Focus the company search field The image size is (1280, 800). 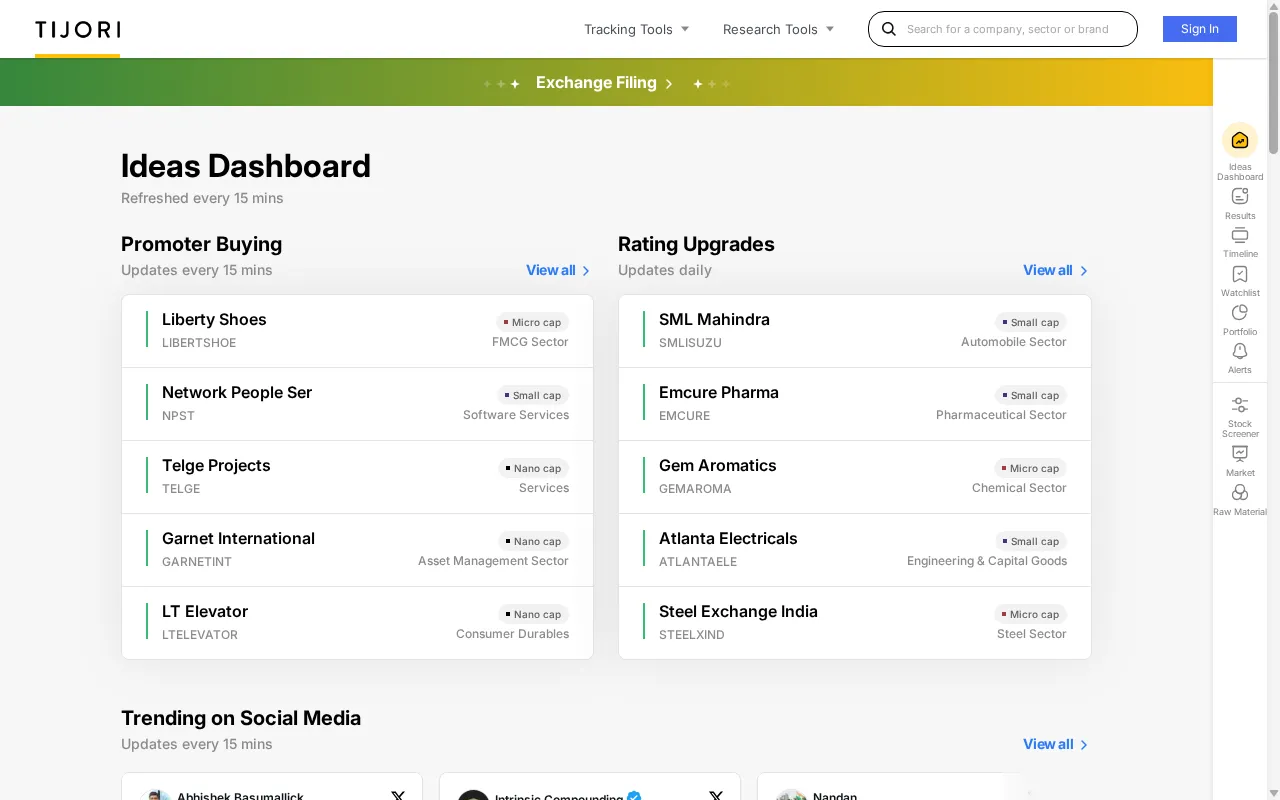pos(1015,29)
